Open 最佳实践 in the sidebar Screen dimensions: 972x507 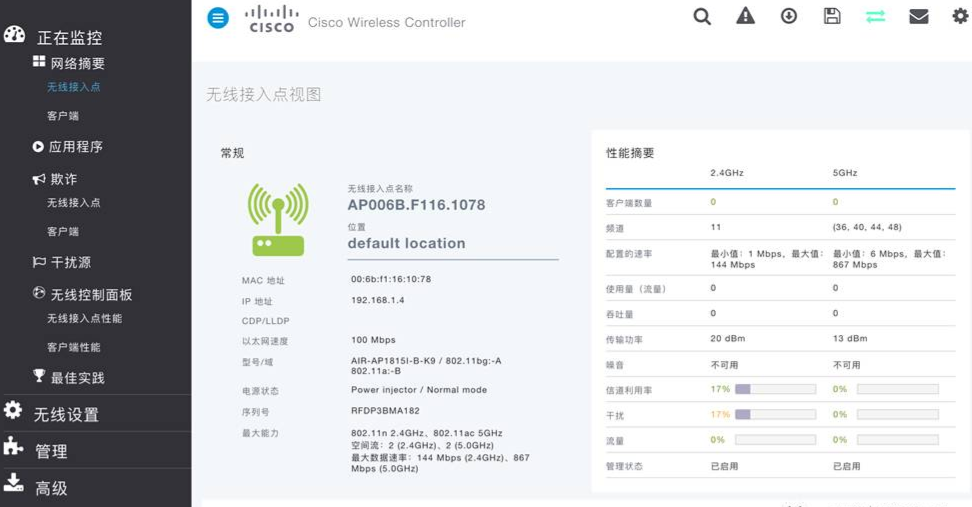[x=77, y=378]
